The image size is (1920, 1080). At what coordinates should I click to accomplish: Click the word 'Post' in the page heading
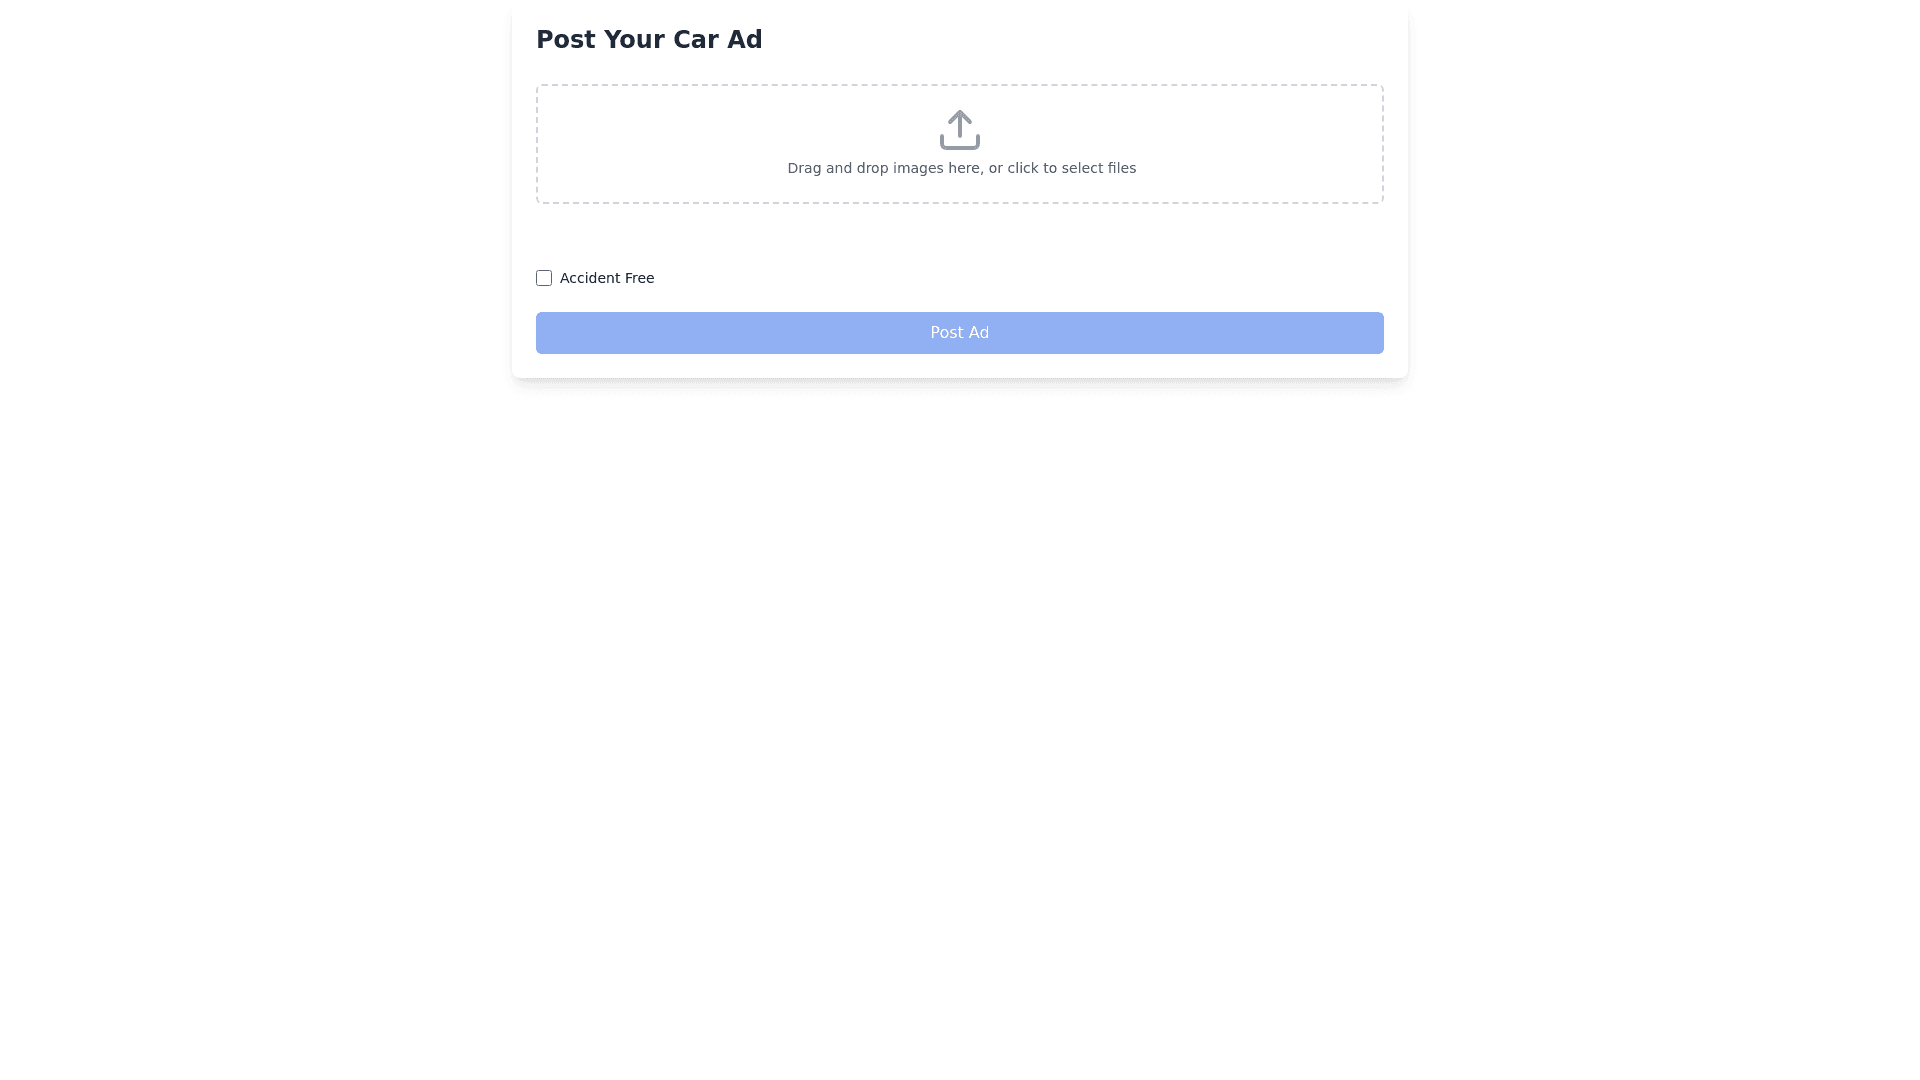[565, 40]
